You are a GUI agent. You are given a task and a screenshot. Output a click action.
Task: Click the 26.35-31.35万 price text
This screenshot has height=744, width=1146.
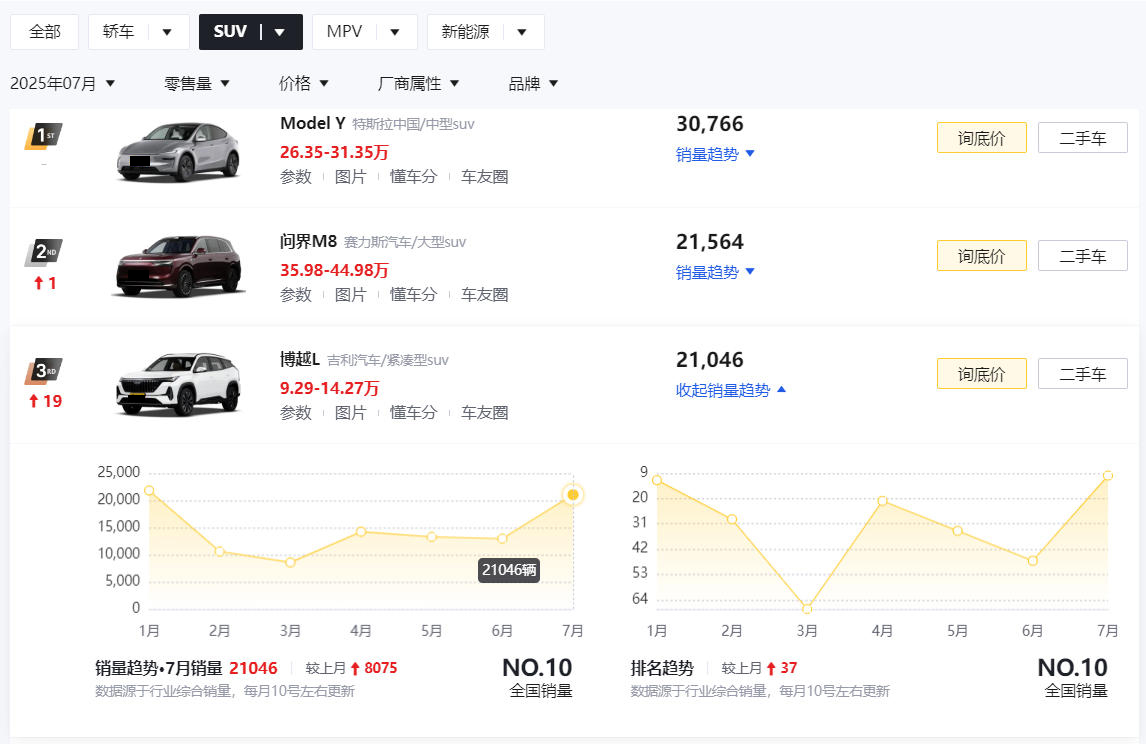[x=334, y=152]
